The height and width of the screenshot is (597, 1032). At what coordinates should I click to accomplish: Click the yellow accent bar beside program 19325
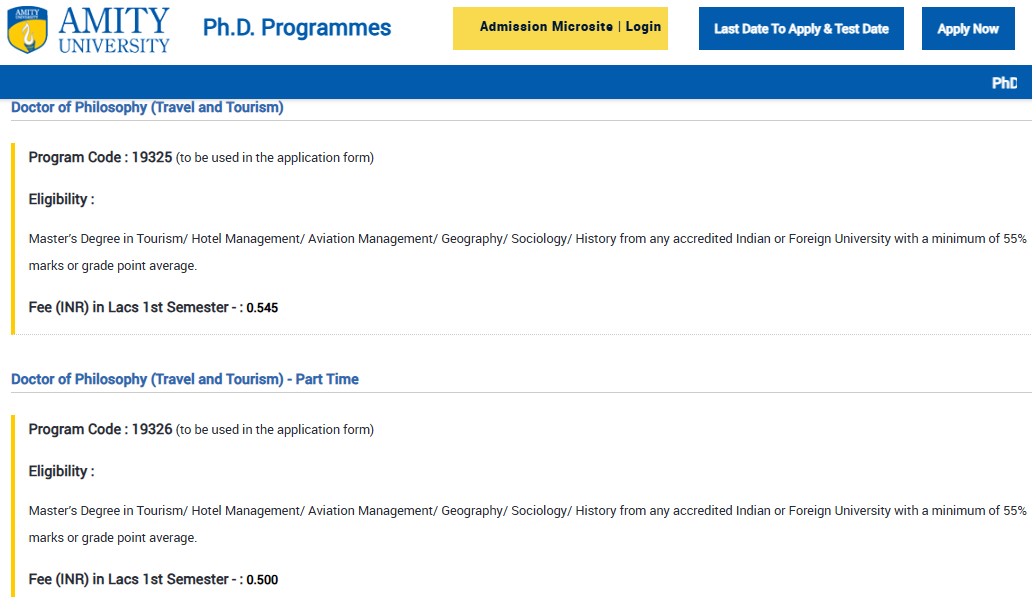click(13, 238)
